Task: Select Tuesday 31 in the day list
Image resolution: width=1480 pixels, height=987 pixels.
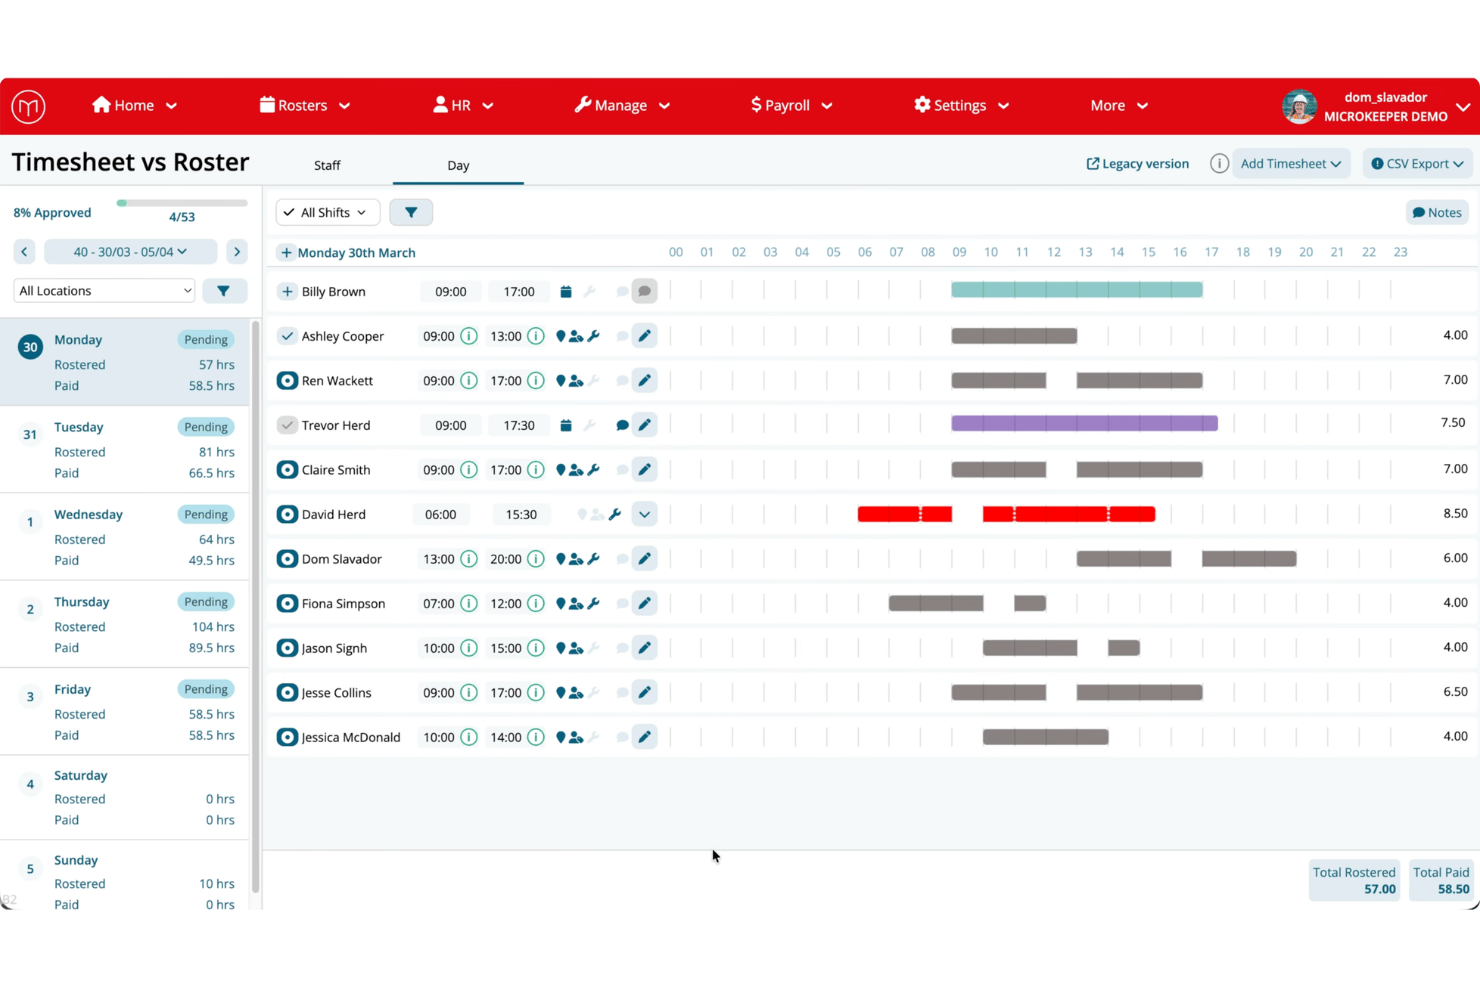Action: 124,449
